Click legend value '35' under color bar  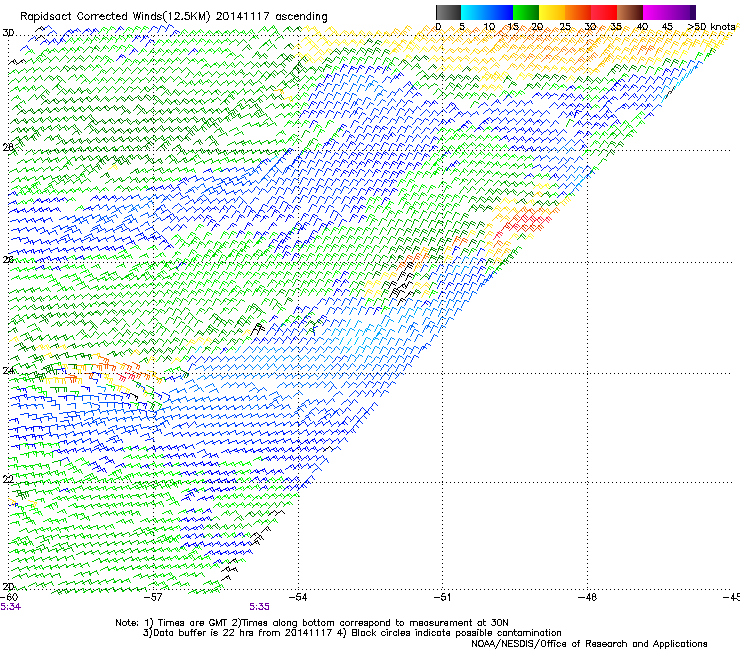(616, 27)
